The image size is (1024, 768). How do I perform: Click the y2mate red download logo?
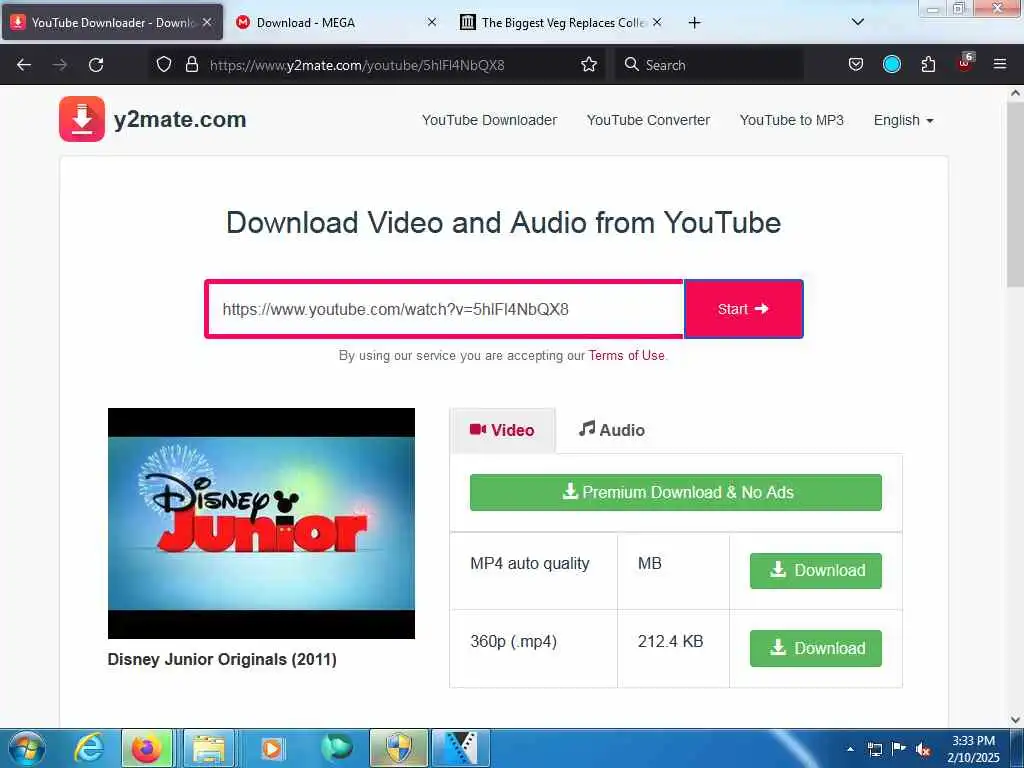click(82, 119)
